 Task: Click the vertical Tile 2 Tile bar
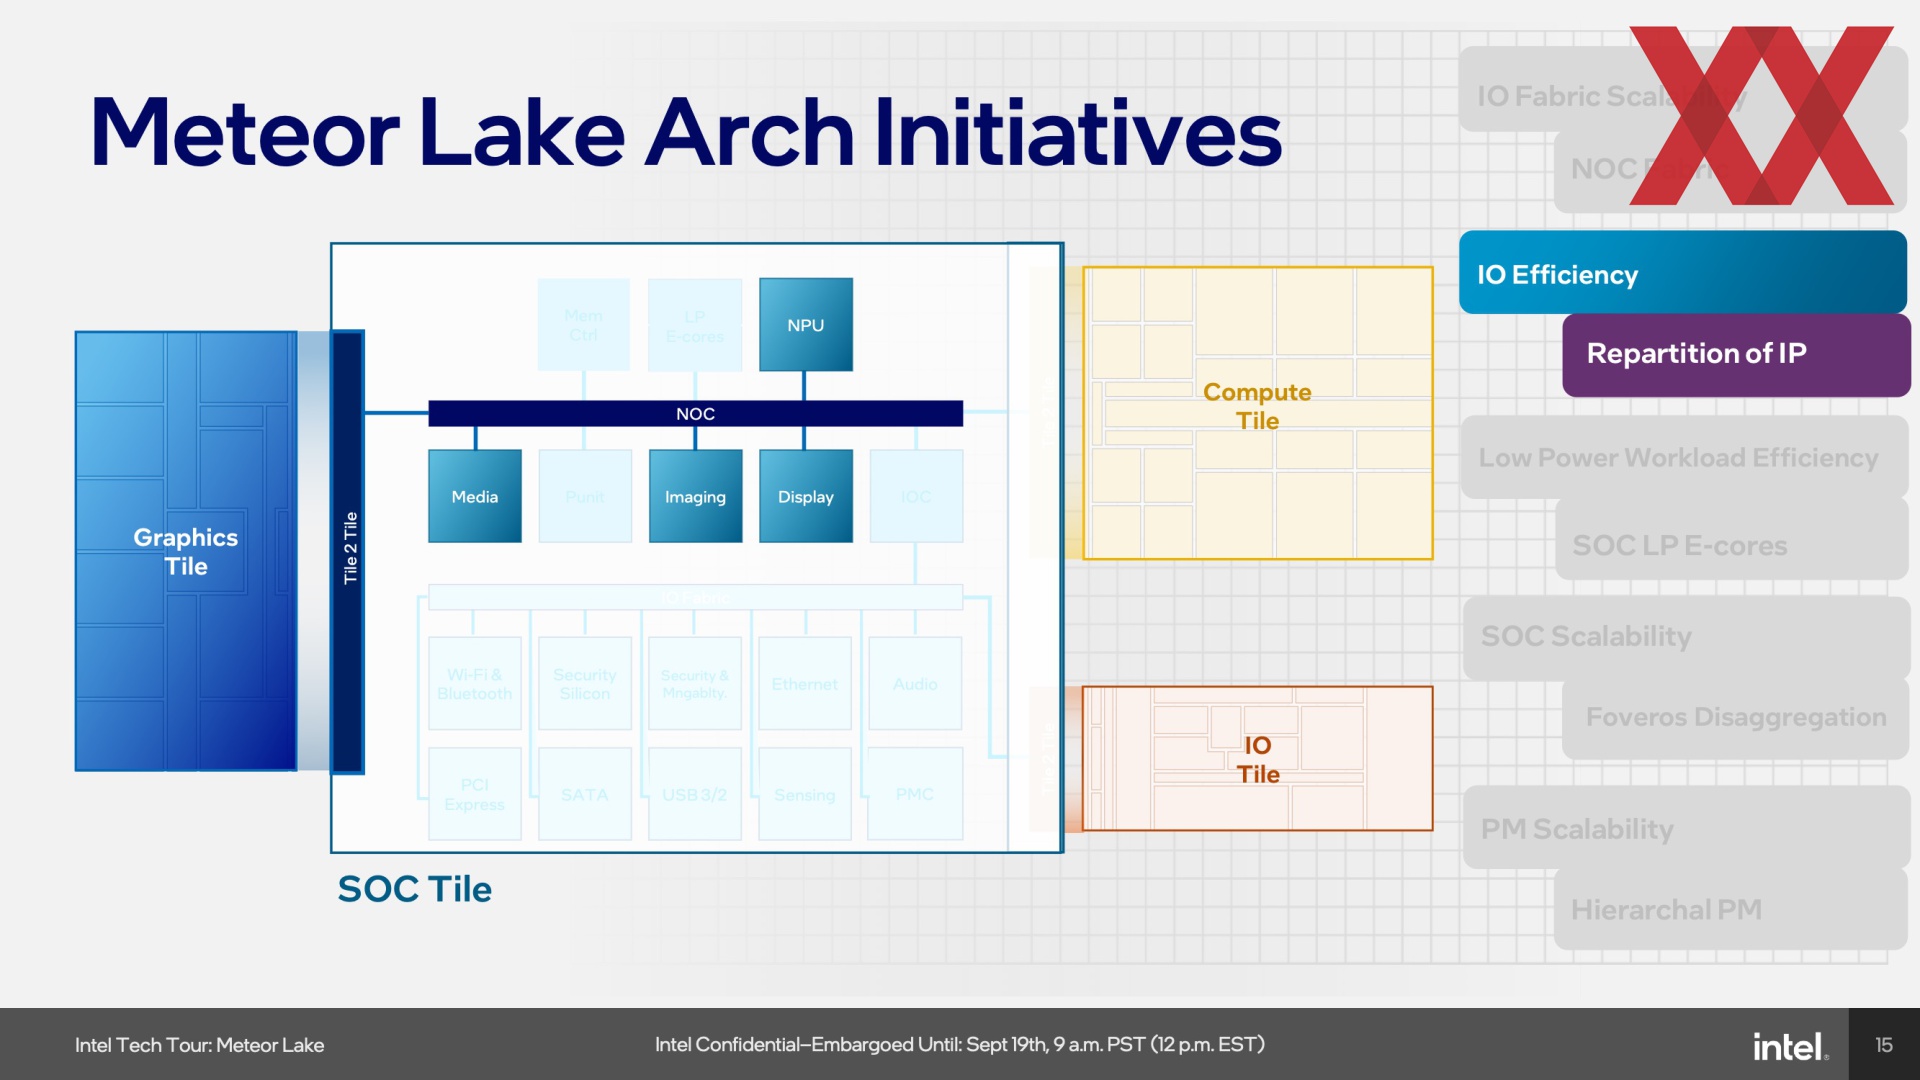click(348, 551)
